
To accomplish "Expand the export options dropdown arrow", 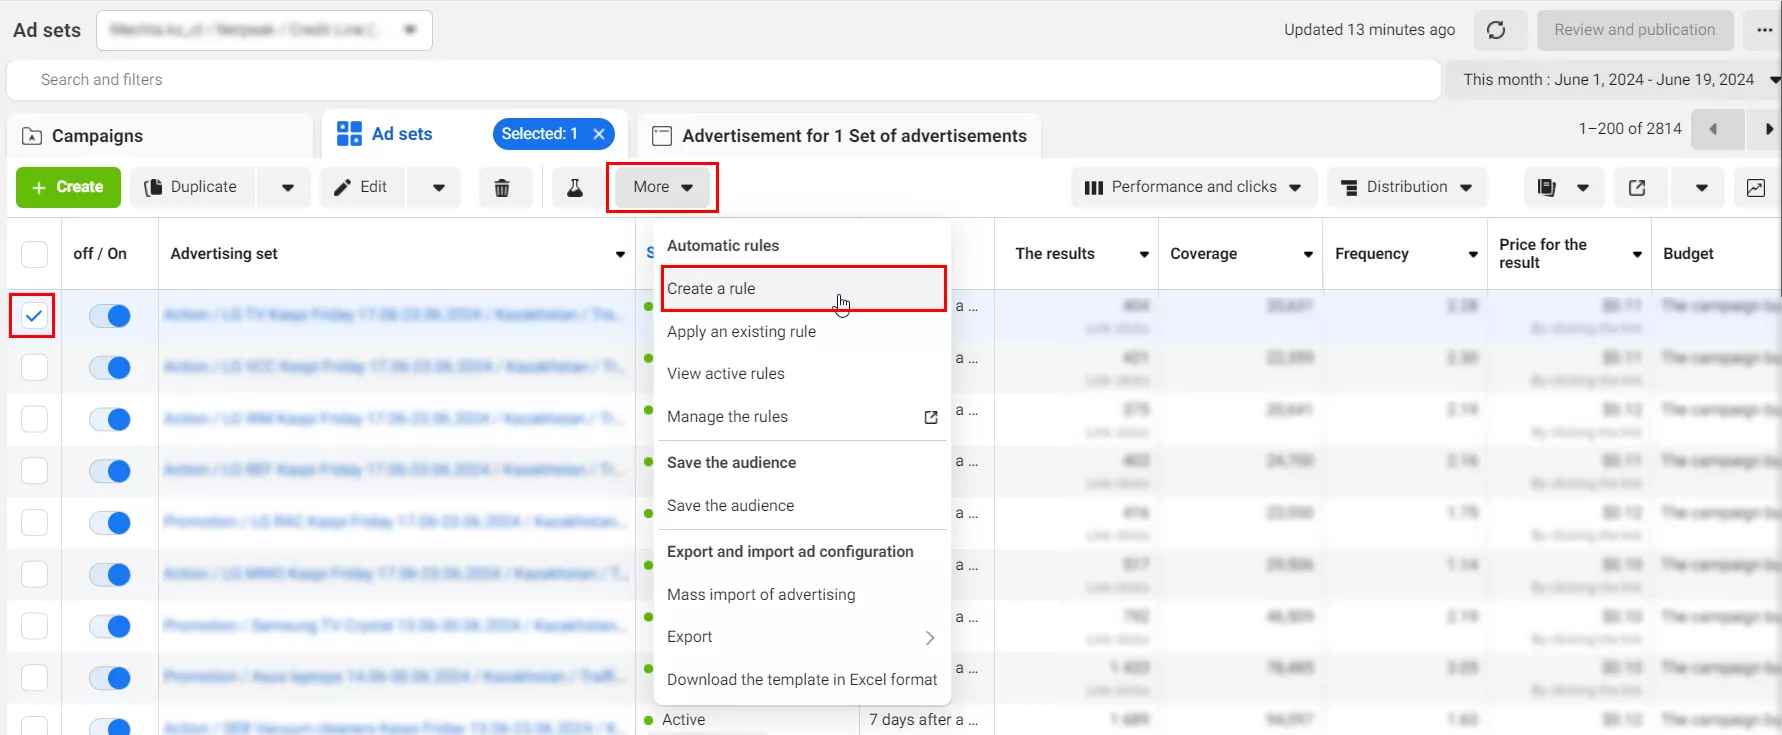I will [1702, 187].
